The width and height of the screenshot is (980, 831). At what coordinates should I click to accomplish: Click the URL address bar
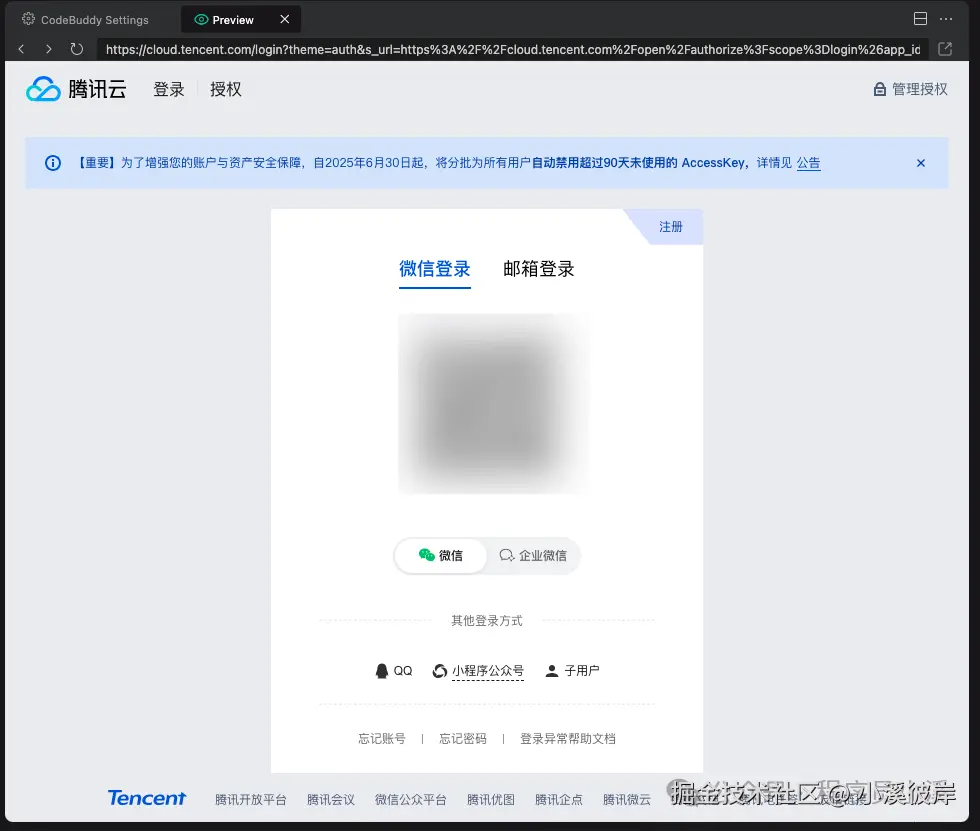(x=512, y=49)
